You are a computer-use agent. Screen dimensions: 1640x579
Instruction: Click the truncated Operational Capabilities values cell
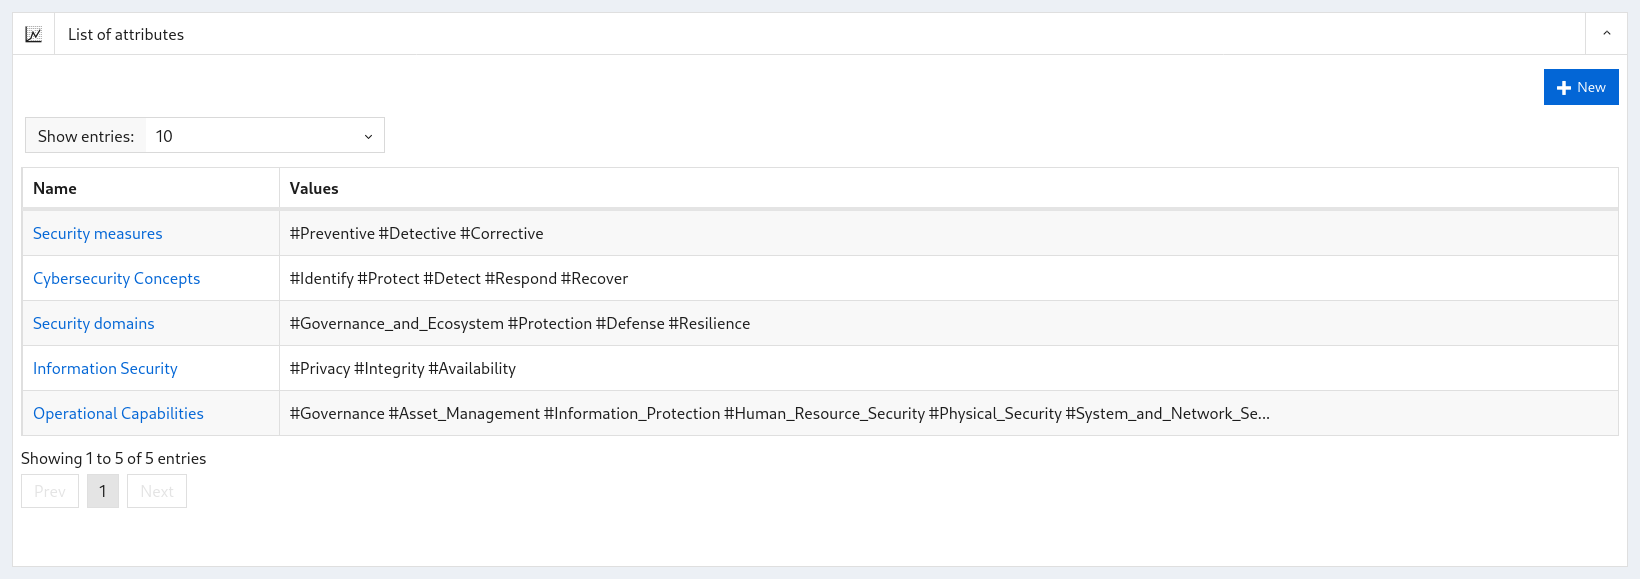pos(948,413)
